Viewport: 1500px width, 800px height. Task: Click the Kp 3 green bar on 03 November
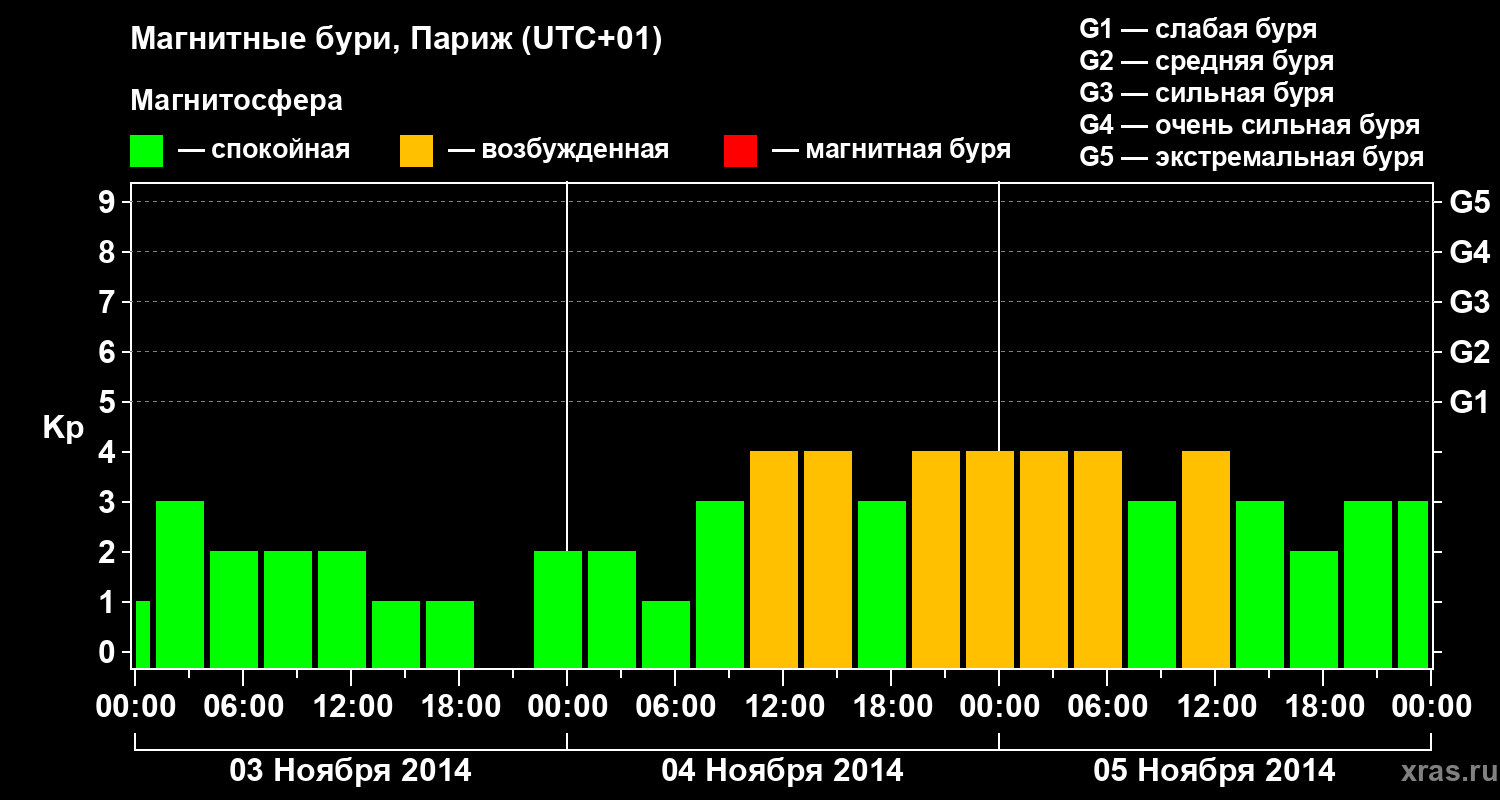coord(180,584)
